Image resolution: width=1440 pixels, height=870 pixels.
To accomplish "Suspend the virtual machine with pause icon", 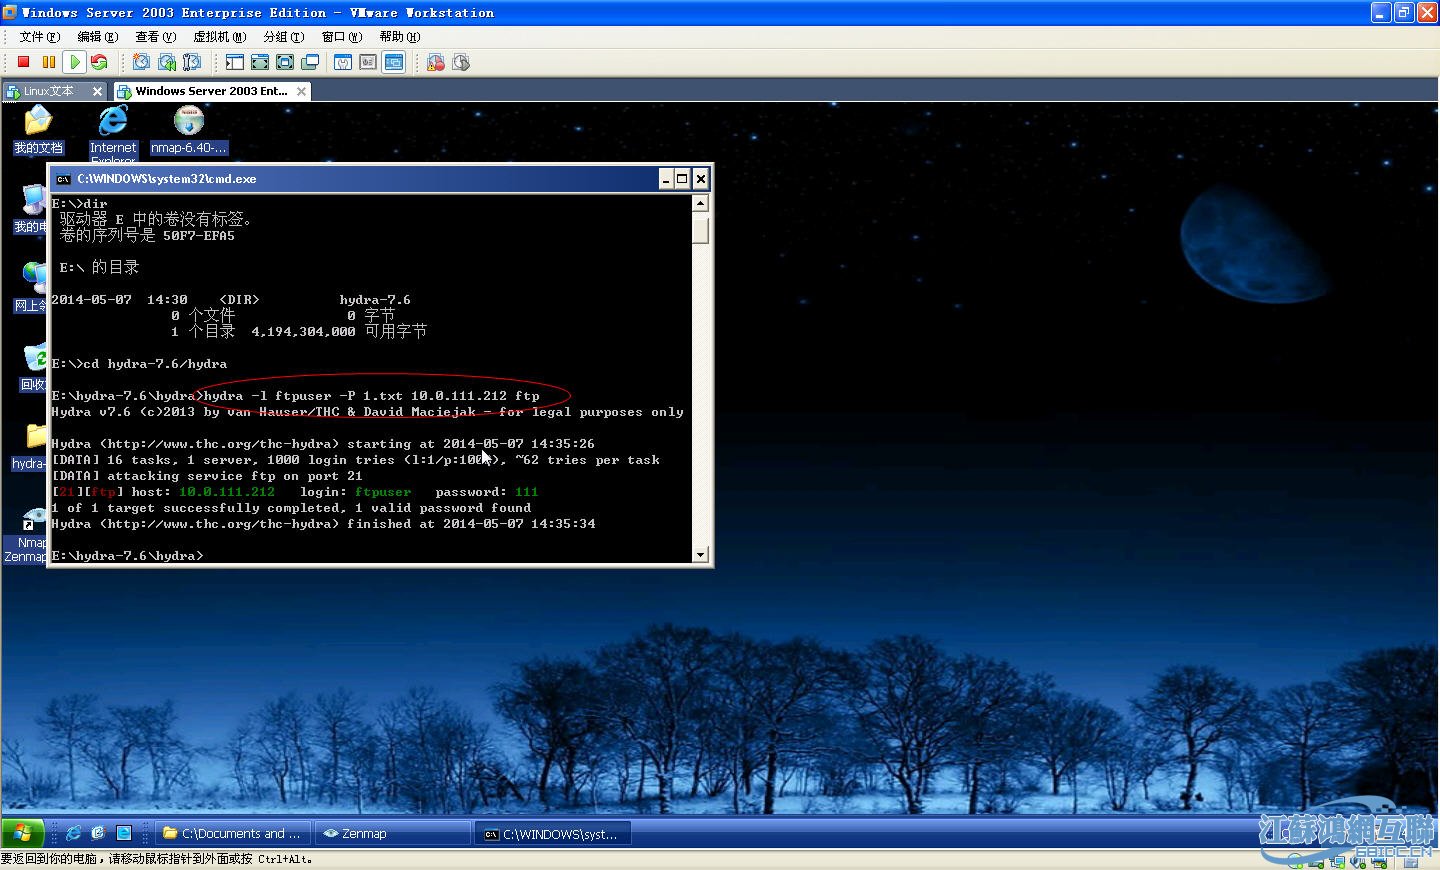I will point(49,62).
